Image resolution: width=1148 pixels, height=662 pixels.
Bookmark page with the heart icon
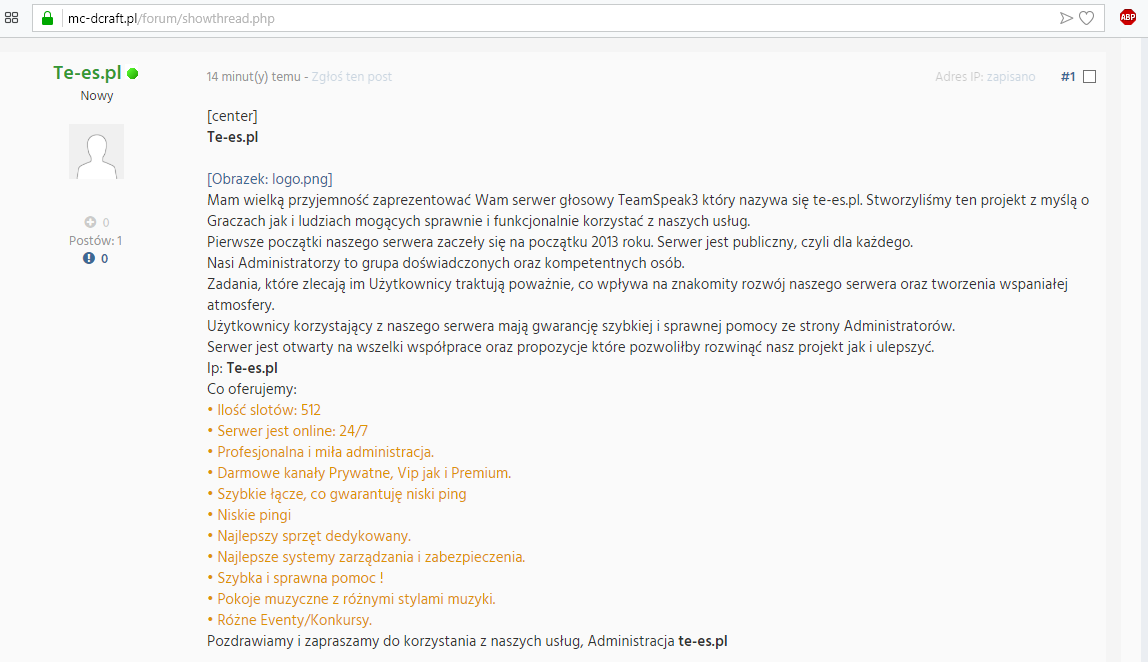(1086, 18)
